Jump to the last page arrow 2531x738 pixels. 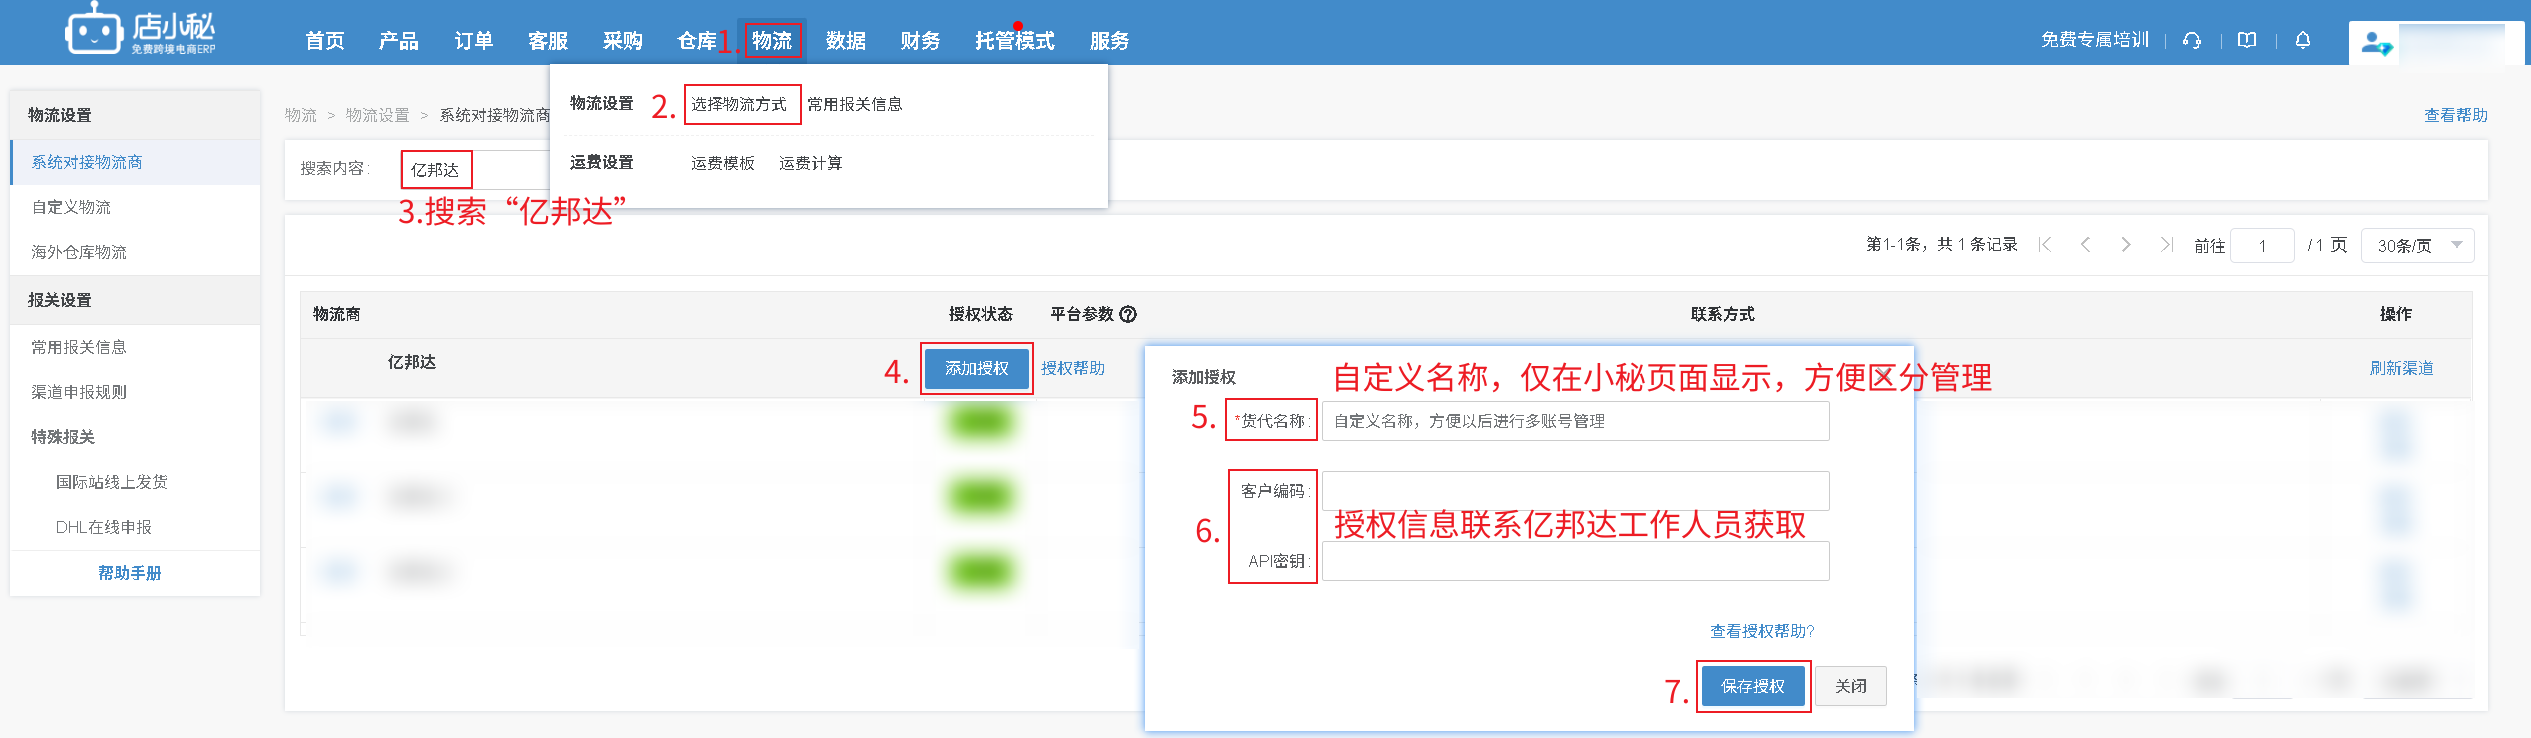coord(2166,245)
